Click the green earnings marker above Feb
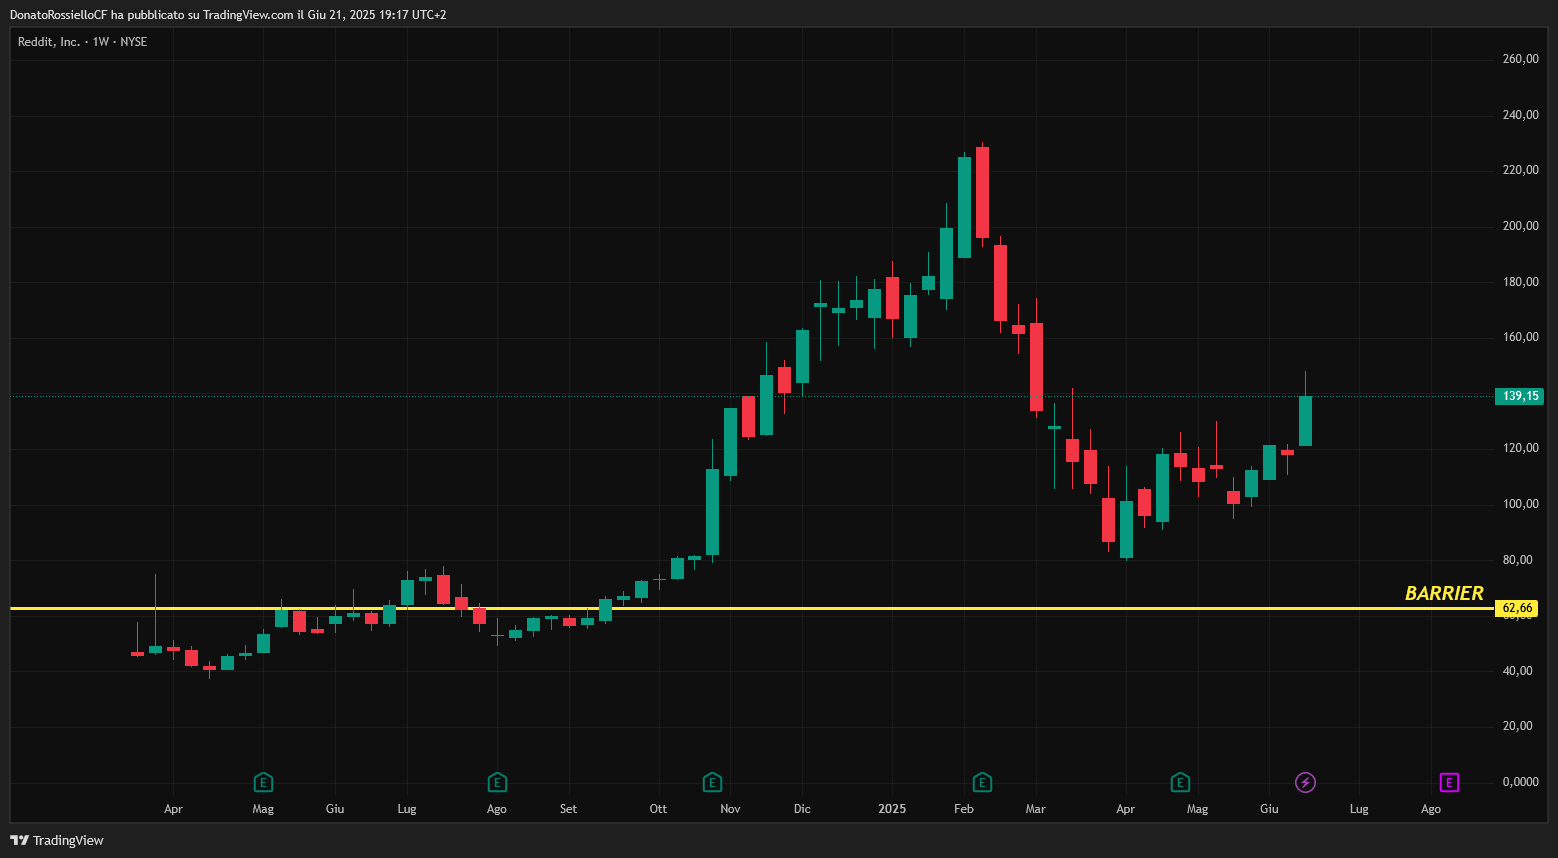Viewport: 1558px width, 858px height. tap(982, 782)
